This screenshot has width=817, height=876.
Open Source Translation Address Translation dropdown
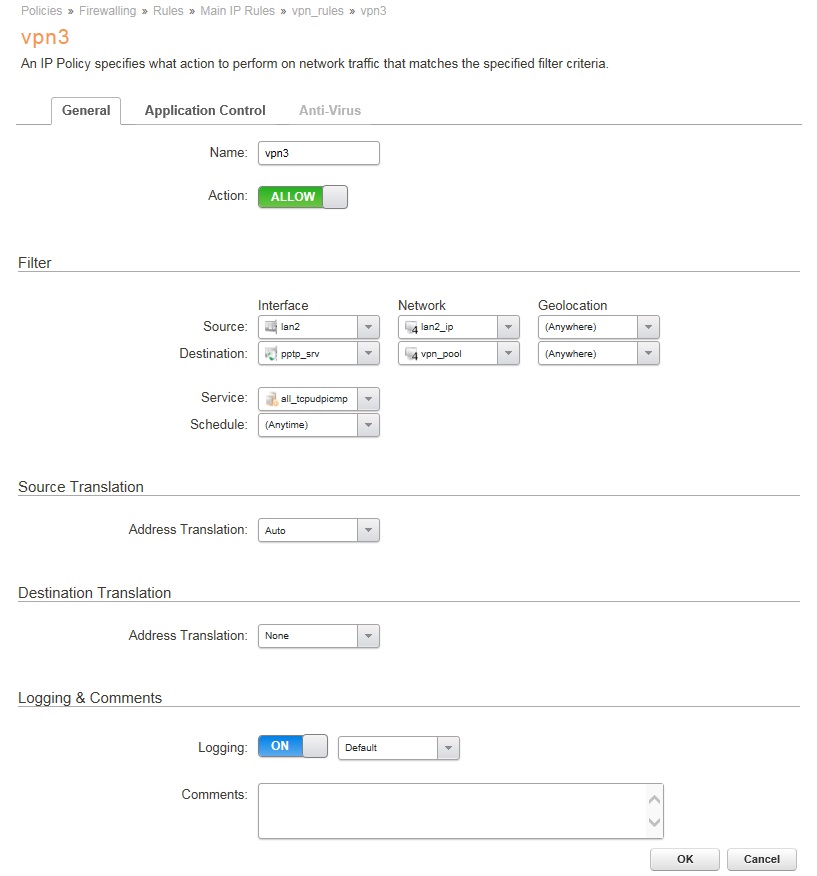368,531
